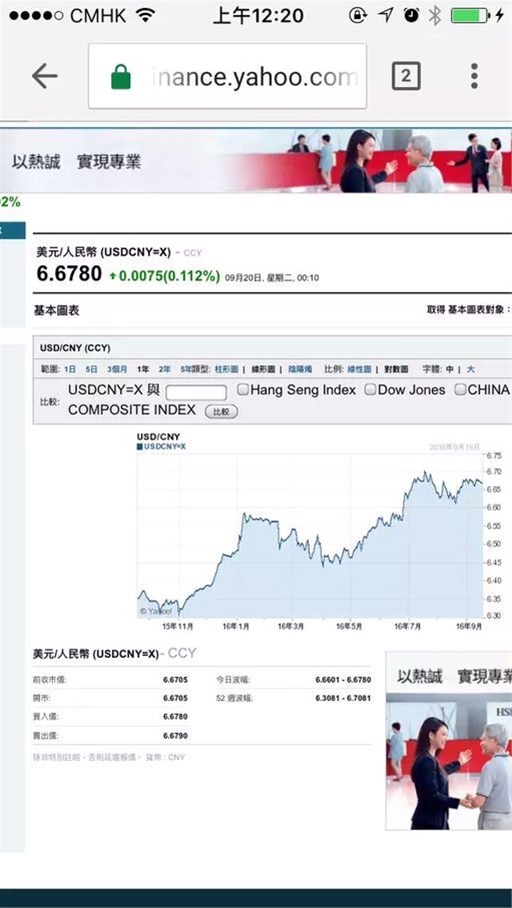Click the 買出價 value 6.6790
The image size is (512, 908).
click(x=175, y=735)
